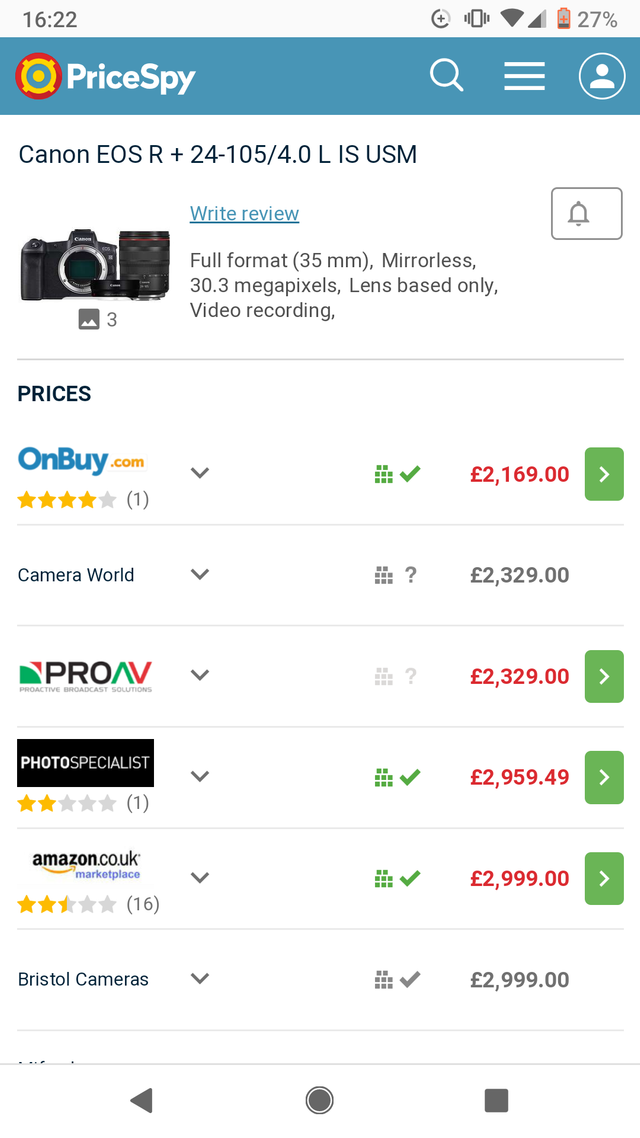Open the hamburger menu
The image size is (640, 1138).
pyautogui.click(x=524, y=76)
